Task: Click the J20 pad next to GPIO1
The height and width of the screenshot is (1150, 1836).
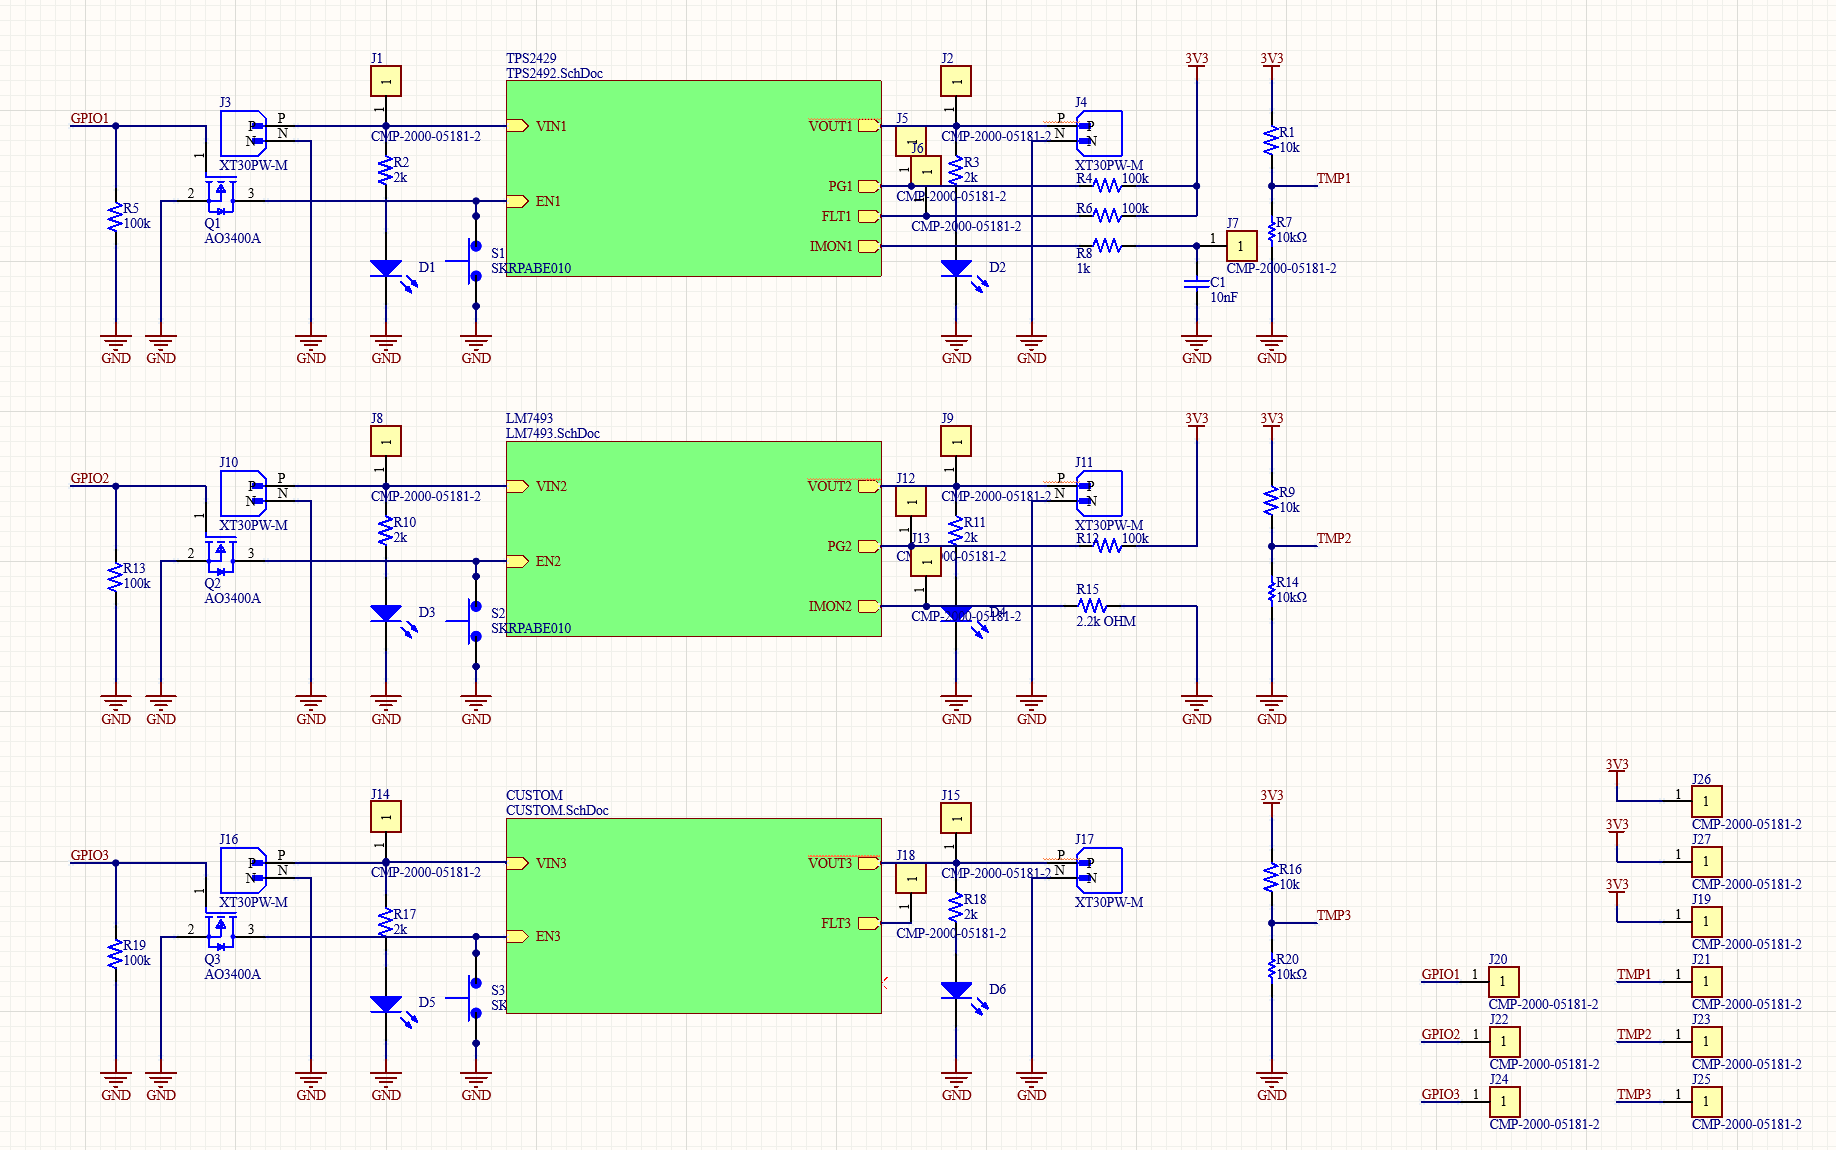Action: click(x=1503, y=982)
